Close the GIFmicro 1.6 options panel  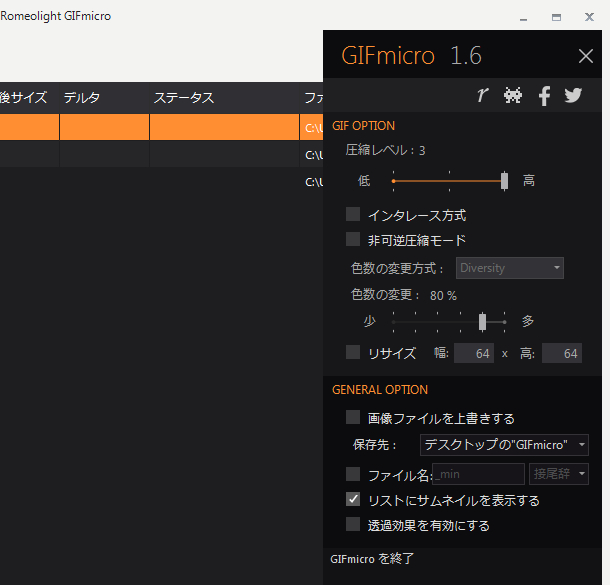tap(585, 56)
